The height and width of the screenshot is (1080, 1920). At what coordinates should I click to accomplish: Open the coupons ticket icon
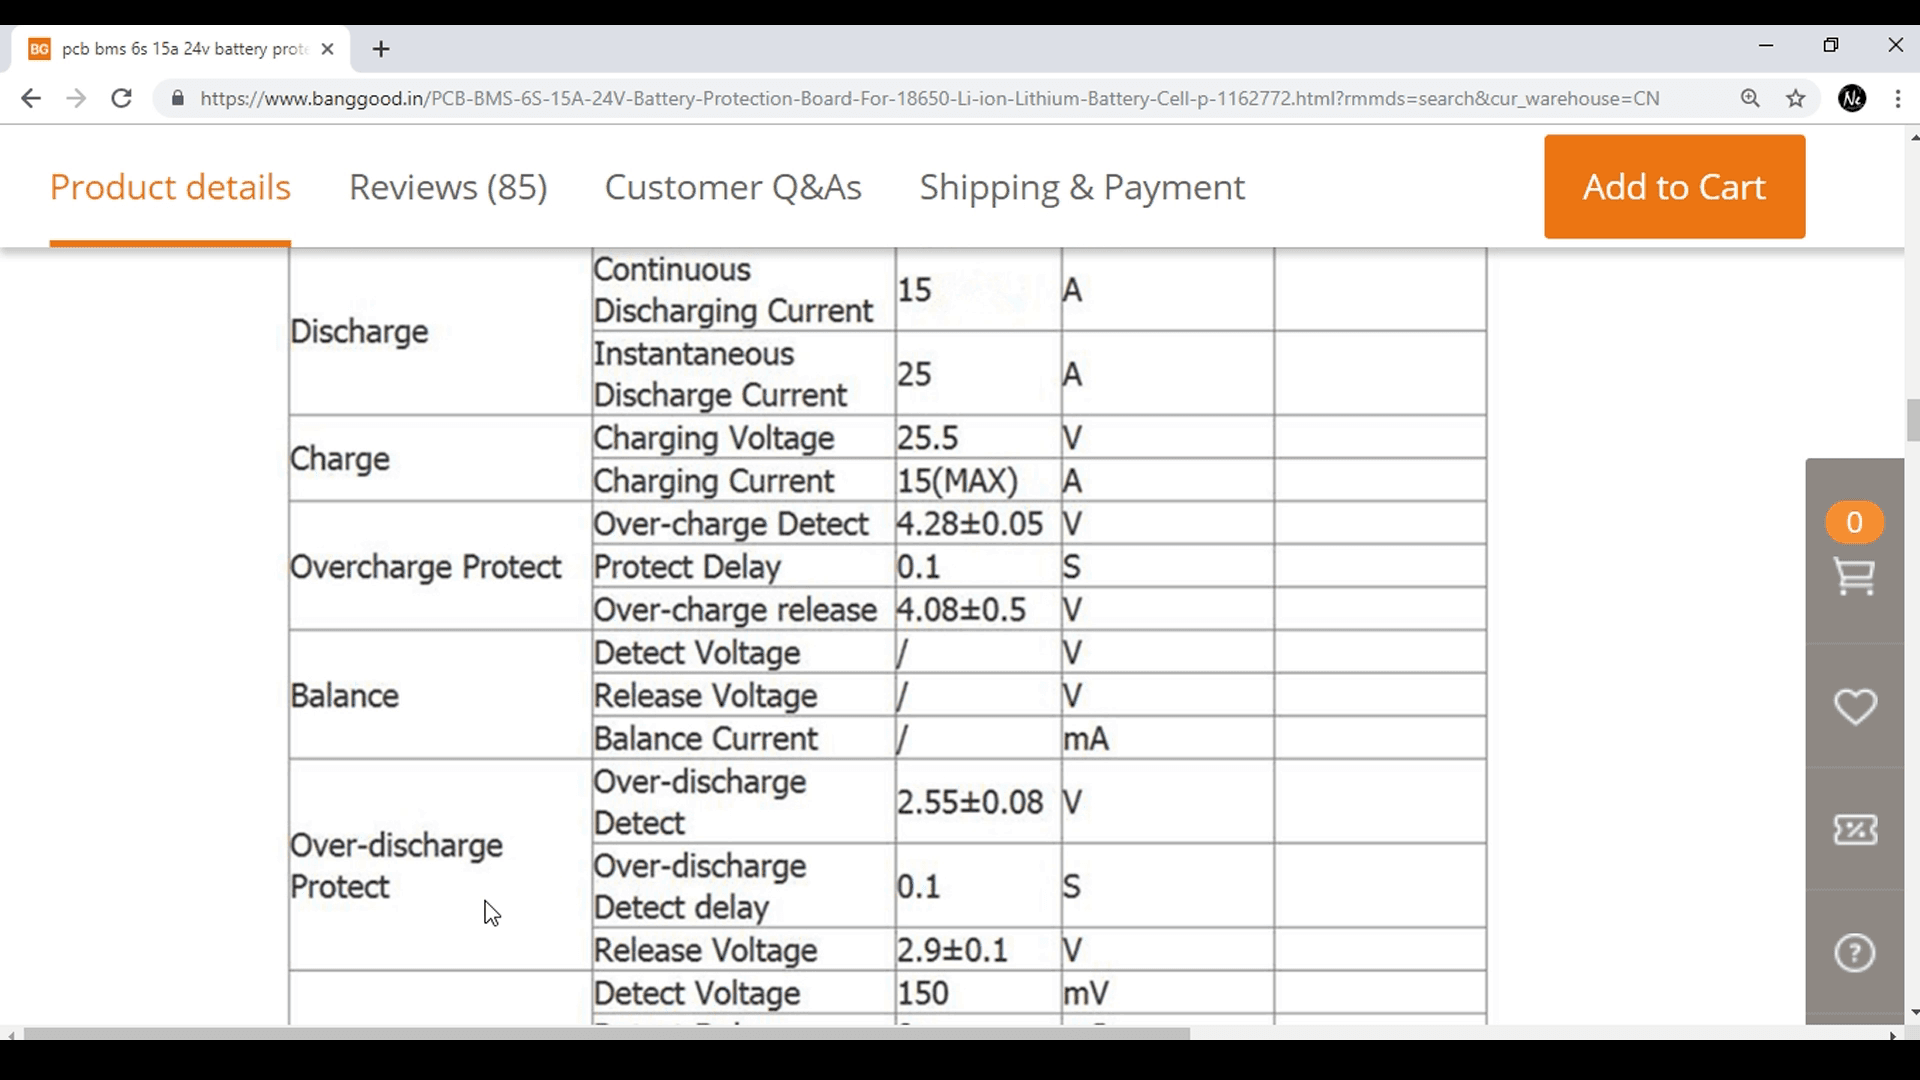pos(1855,830)
